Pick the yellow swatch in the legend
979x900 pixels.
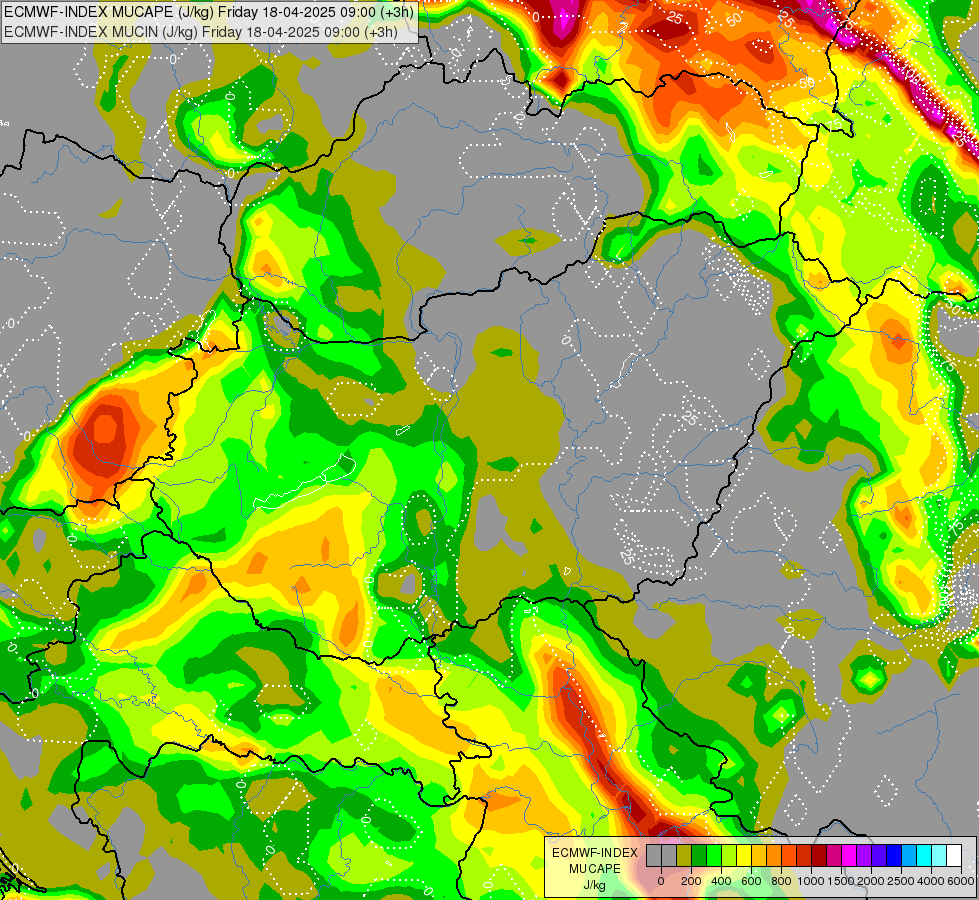(744, 856)
